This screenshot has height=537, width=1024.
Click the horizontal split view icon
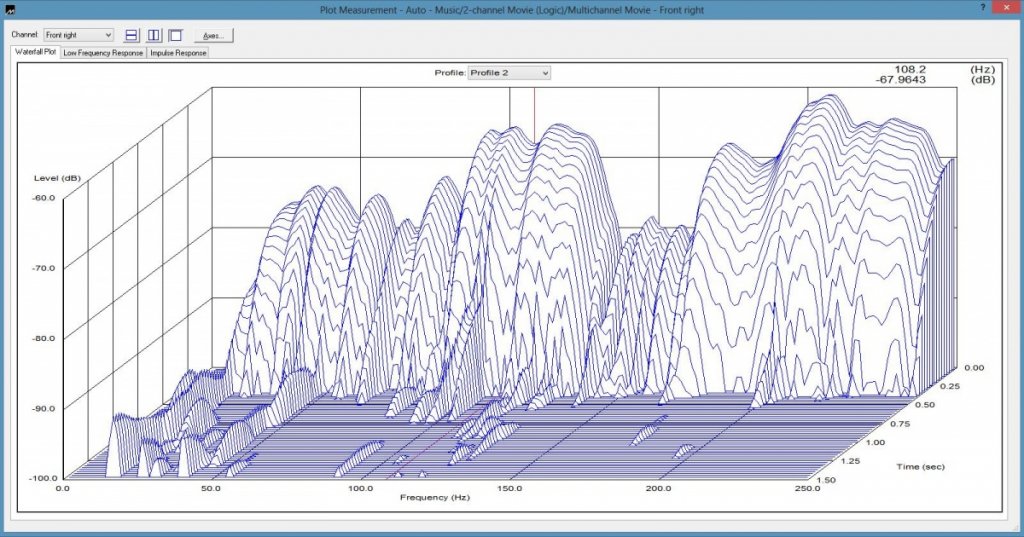point(131,35)
